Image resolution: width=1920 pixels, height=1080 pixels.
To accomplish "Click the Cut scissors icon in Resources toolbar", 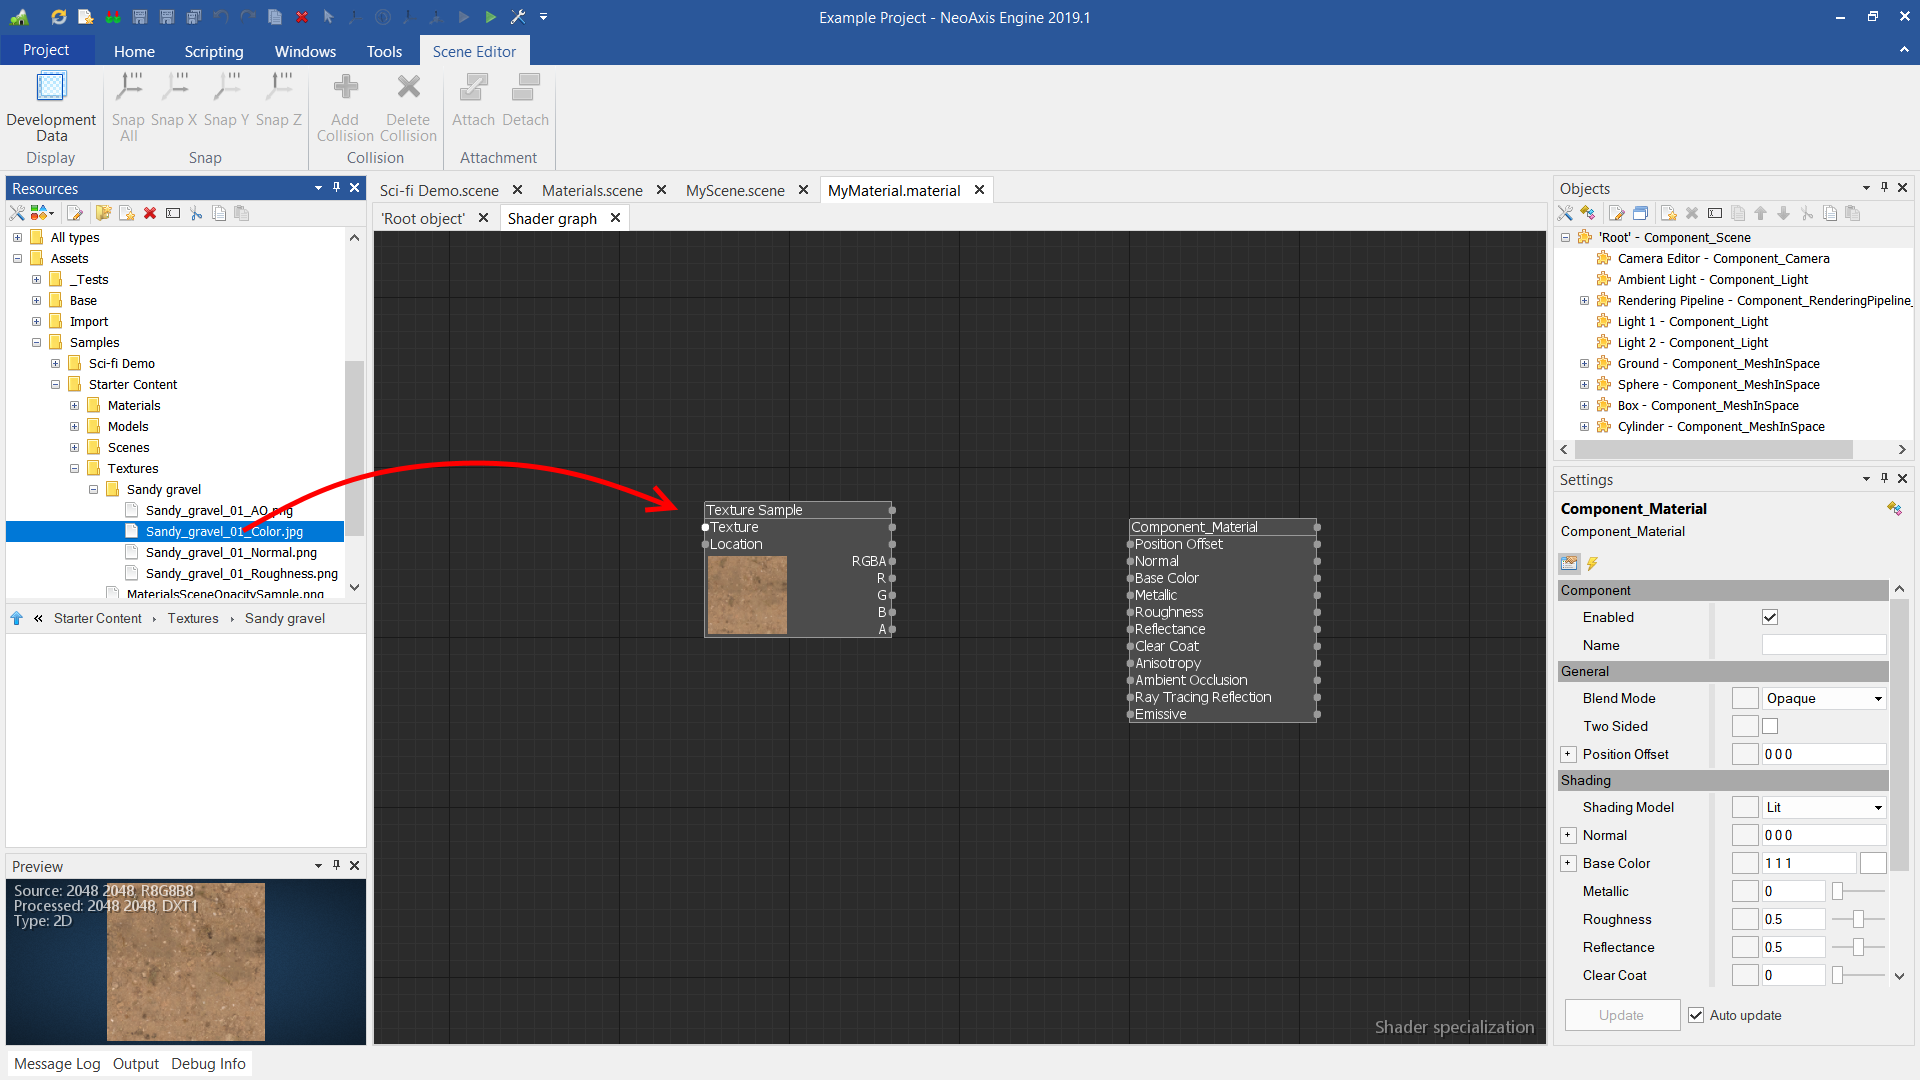I will coord(196,213).
